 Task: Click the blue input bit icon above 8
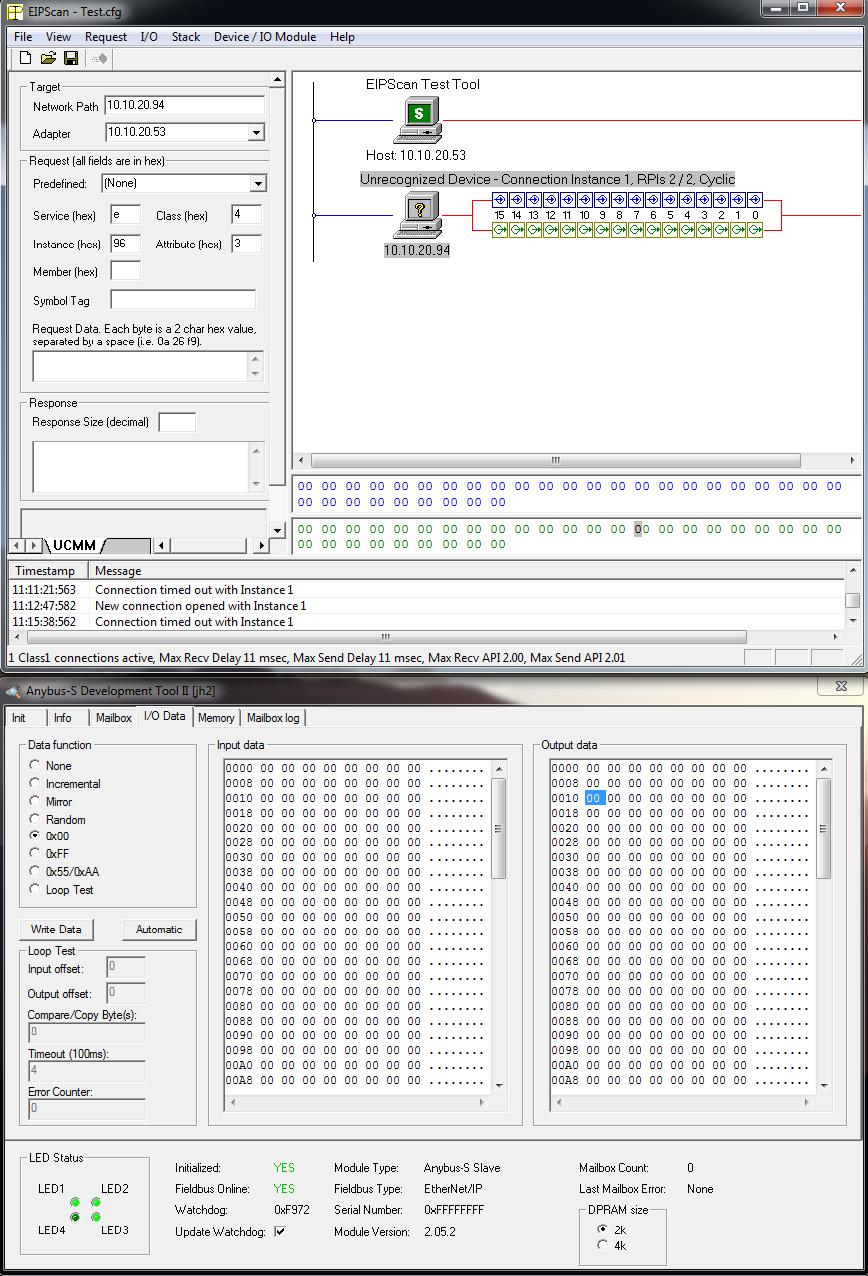[x=619, y=200]
